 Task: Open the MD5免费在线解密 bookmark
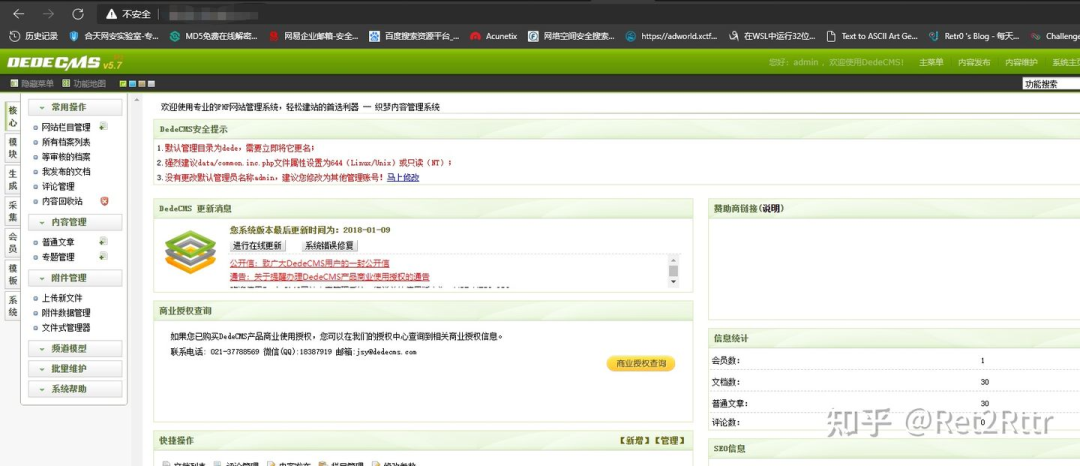click(x=214, y=36)
